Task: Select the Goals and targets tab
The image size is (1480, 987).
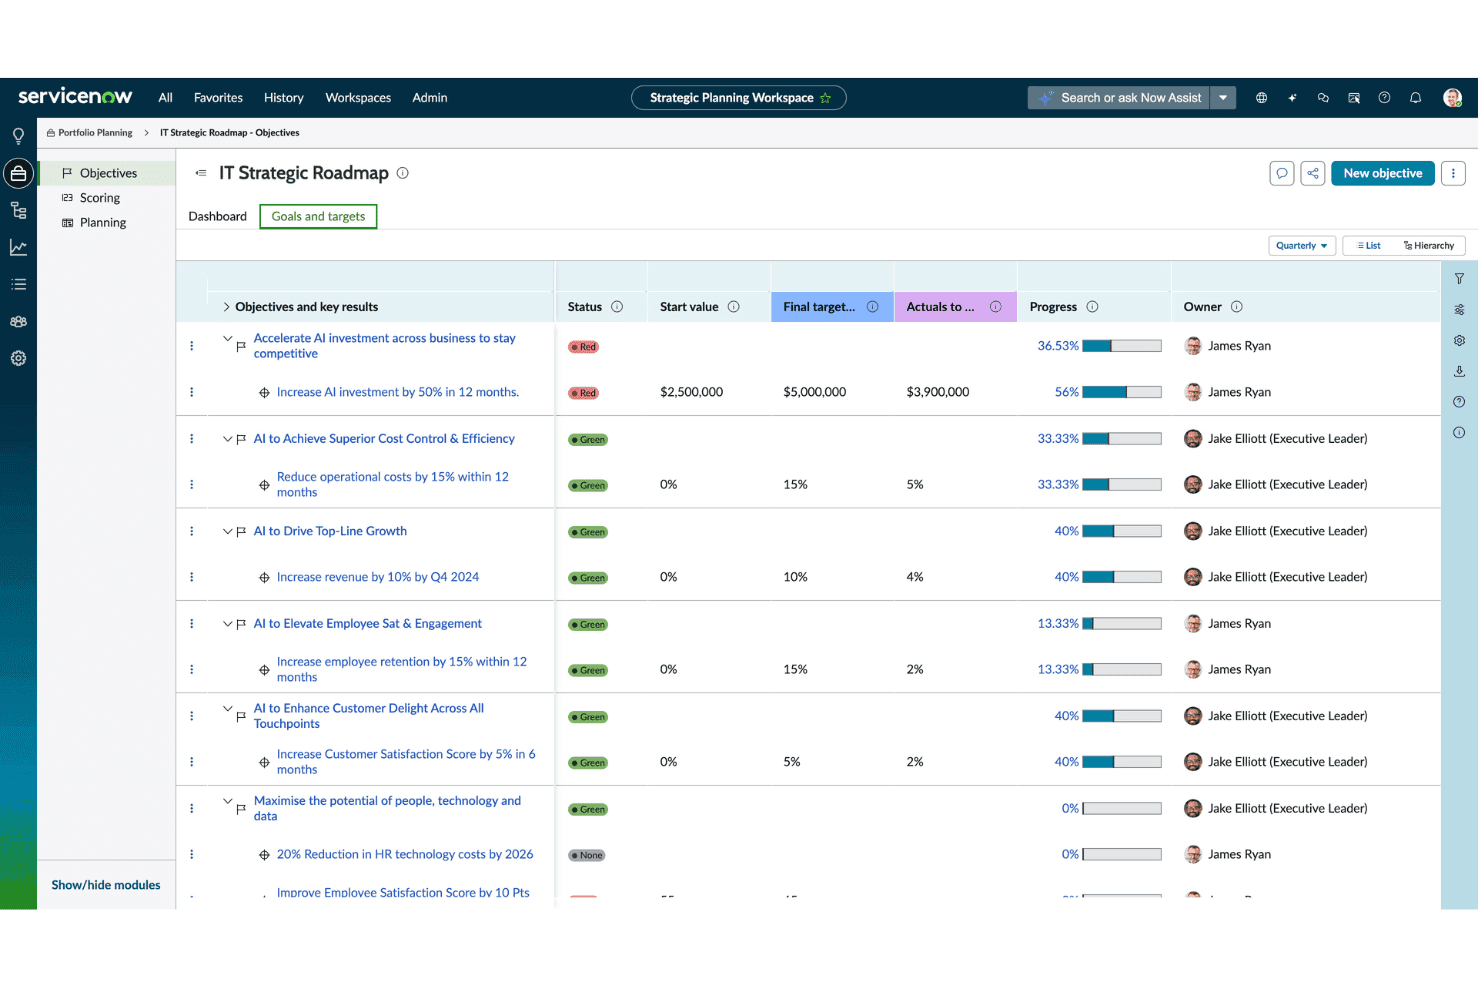Action: (x=318, y=216)
